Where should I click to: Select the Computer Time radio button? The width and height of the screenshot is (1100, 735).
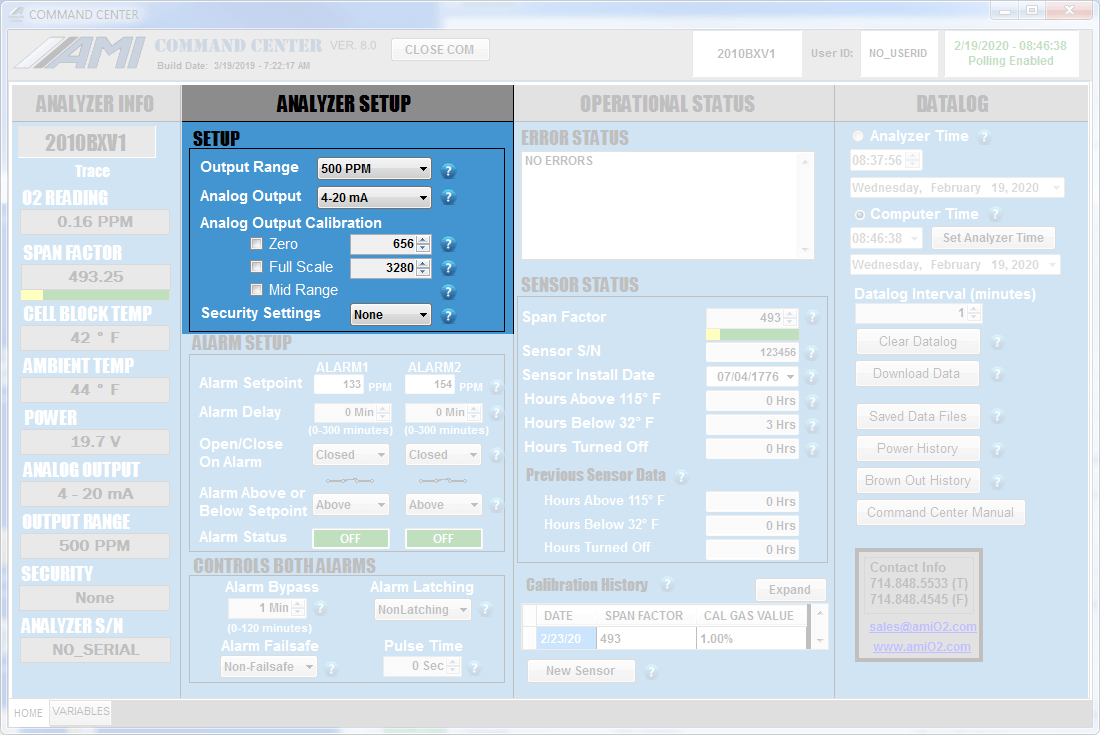pos(859,215)
